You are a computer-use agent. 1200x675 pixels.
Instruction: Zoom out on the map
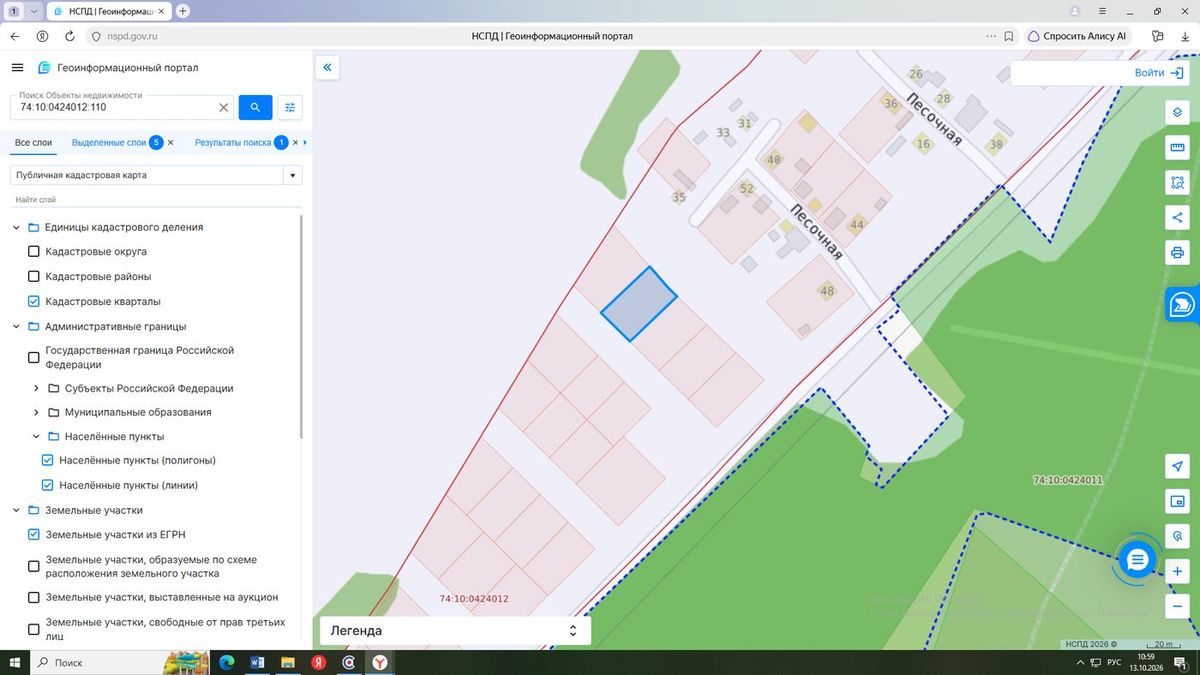click(x=1177, y=606)
